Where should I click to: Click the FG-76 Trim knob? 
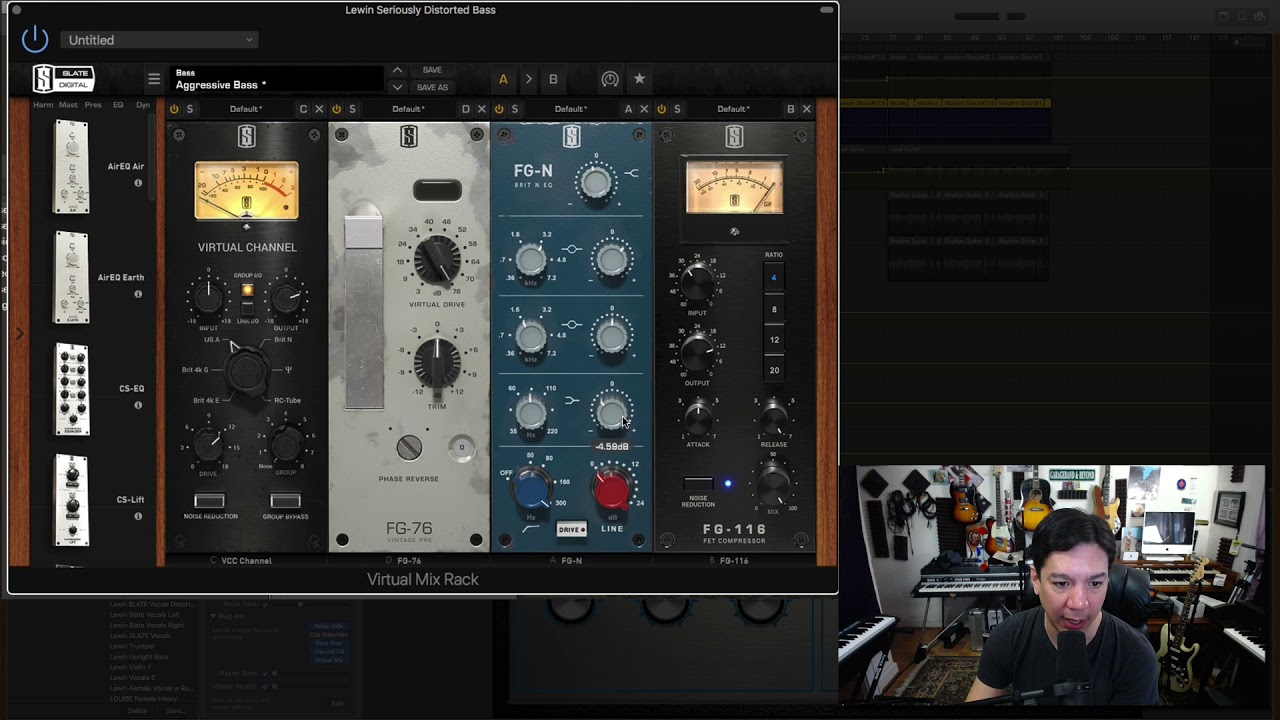pos(437,362)
